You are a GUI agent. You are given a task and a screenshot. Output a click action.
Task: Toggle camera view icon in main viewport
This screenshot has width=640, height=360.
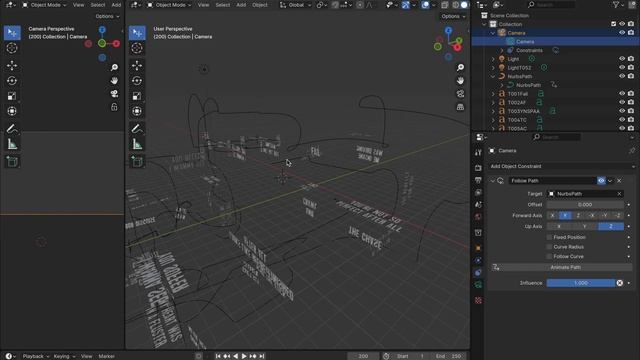460,94
